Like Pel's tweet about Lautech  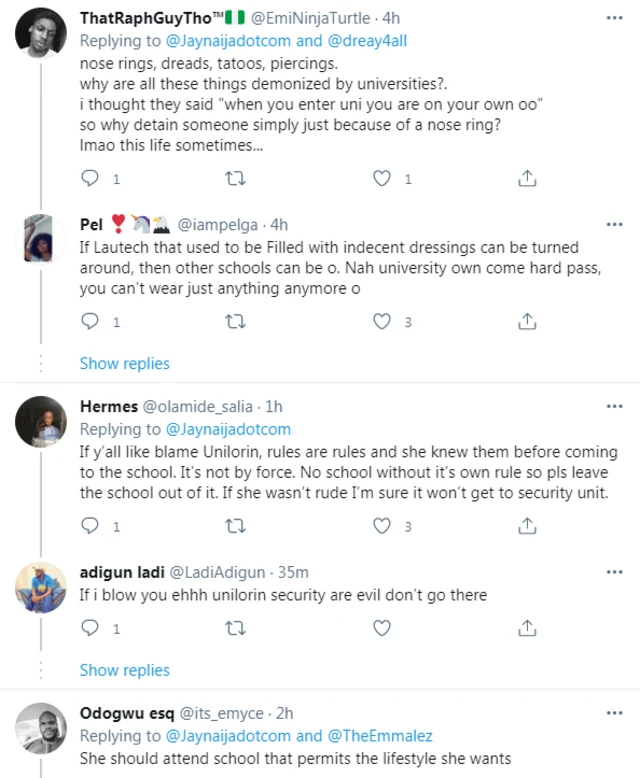381,322
